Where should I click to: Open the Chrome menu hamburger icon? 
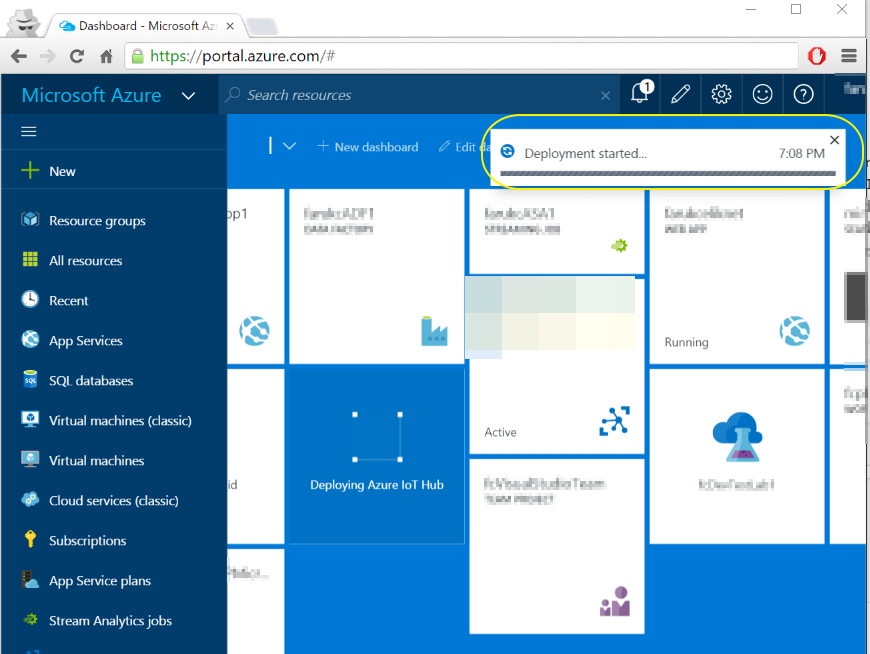[849, 55]
